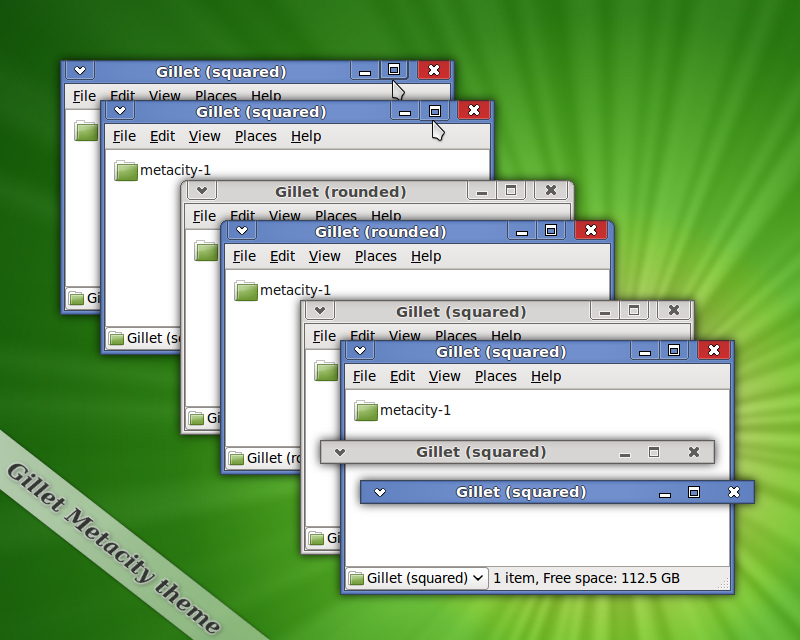Click the status bar folder icon of the gray rounded window
This screenshot has width=800, height=640.
(196, 419)
